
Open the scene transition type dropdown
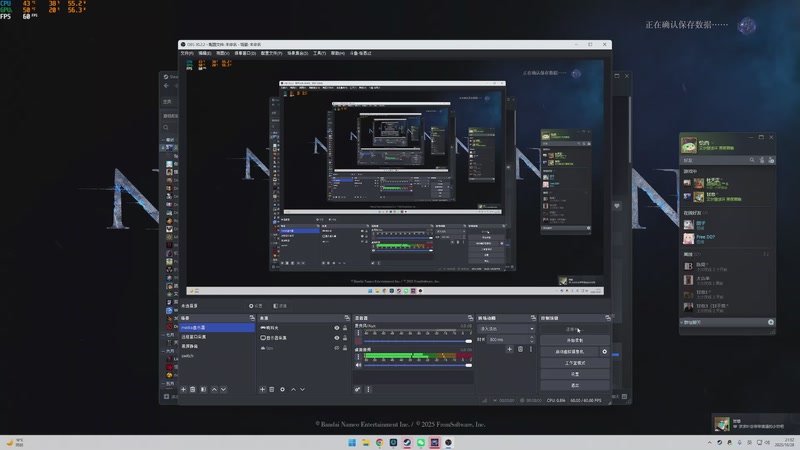506,329
